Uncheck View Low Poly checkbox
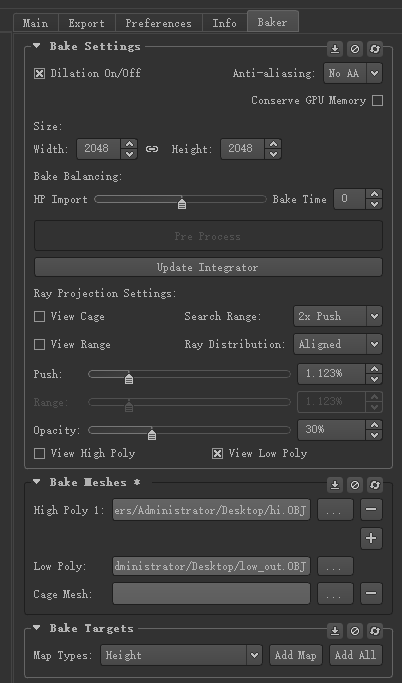Image resolution: width=402 pixels, height=683 pixels. coord(217,453)
